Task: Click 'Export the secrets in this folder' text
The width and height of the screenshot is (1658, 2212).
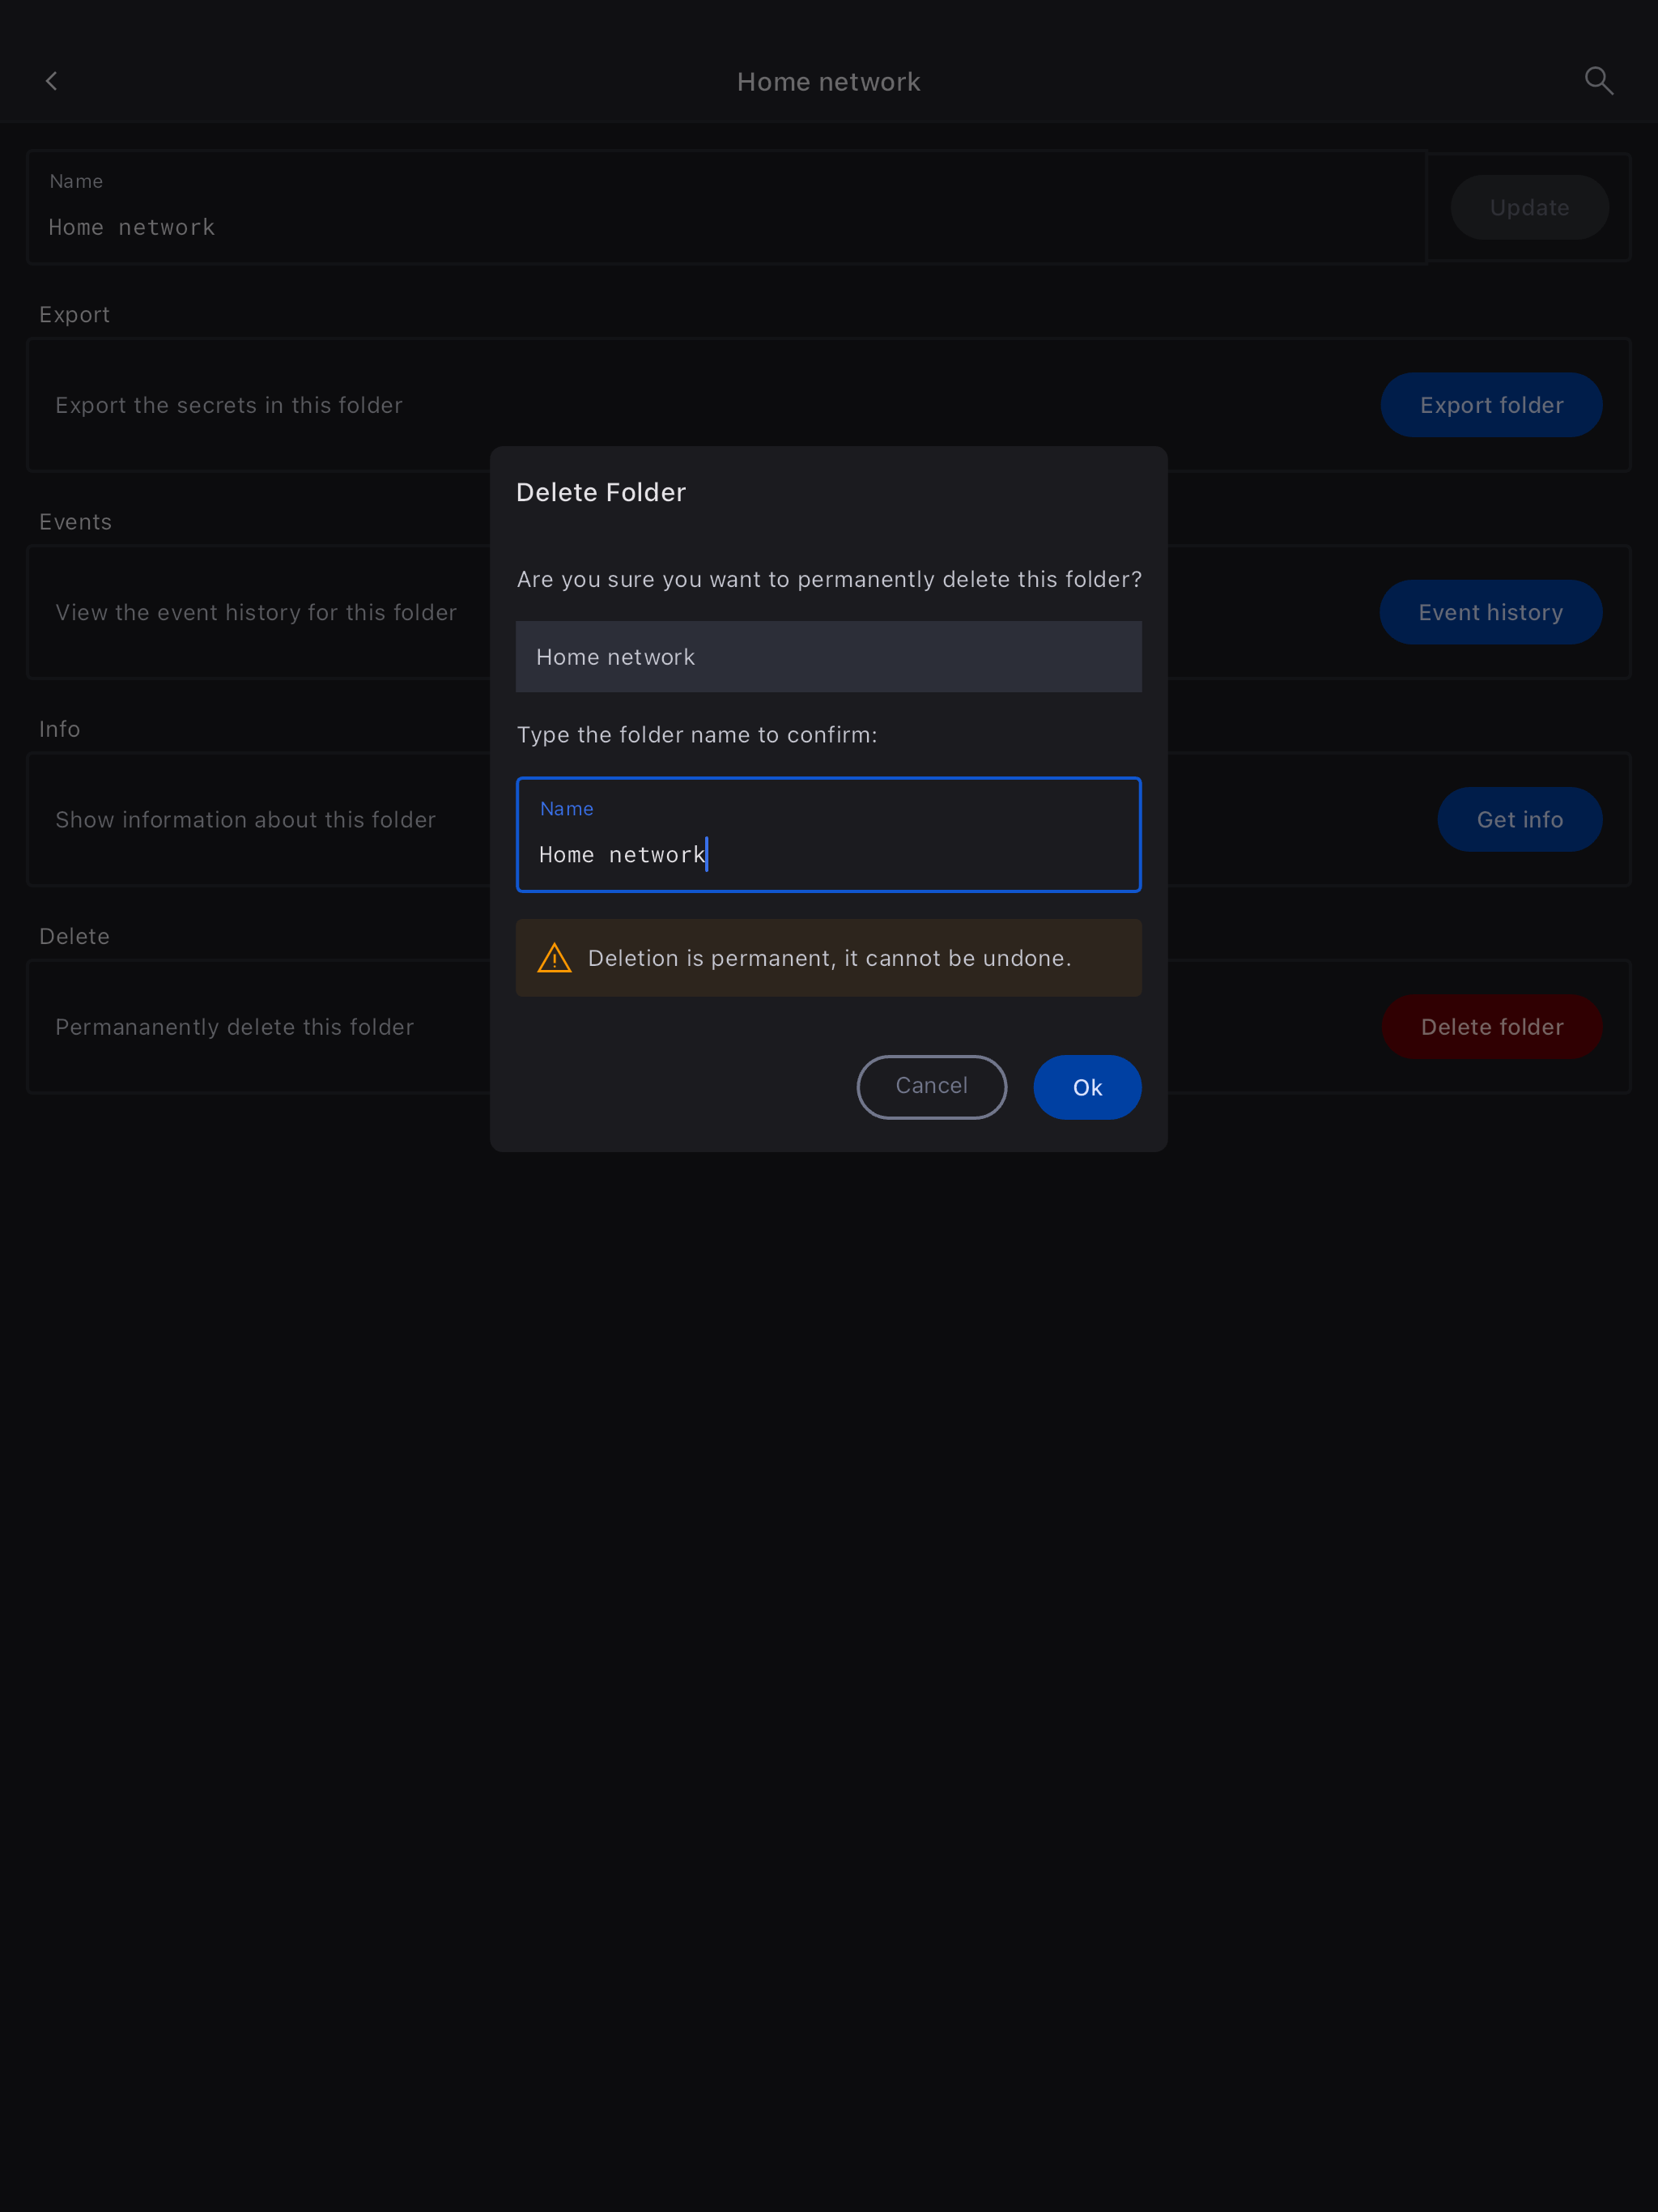Action: (x=229, y=405)
